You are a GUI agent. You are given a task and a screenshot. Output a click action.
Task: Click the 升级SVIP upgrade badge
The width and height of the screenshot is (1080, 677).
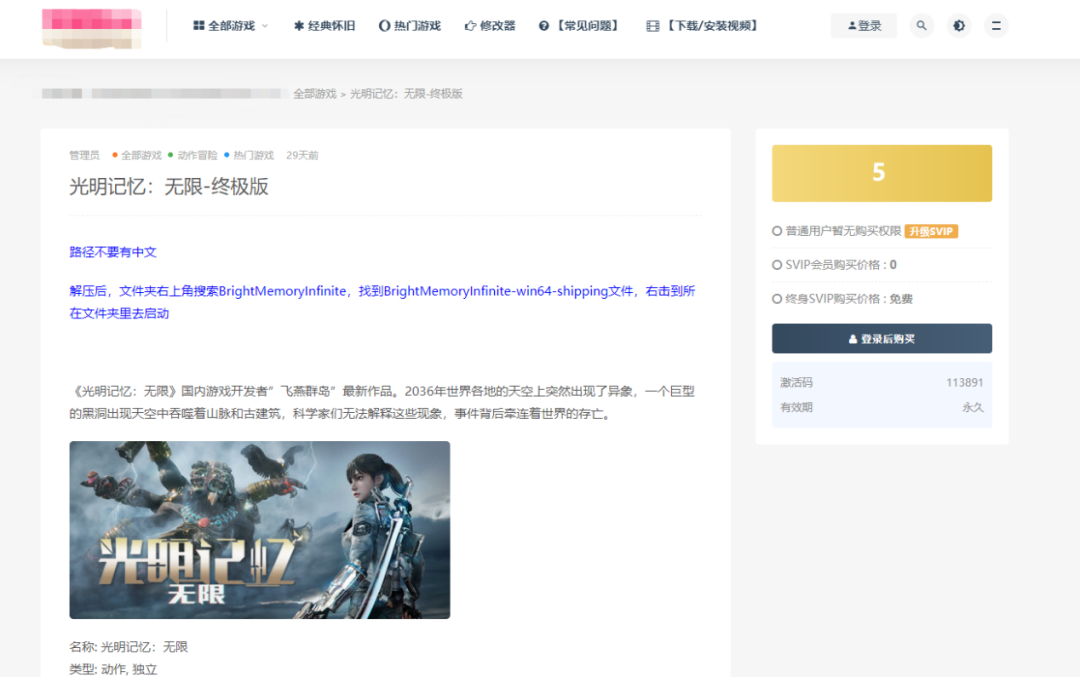(x=931, y=231)
